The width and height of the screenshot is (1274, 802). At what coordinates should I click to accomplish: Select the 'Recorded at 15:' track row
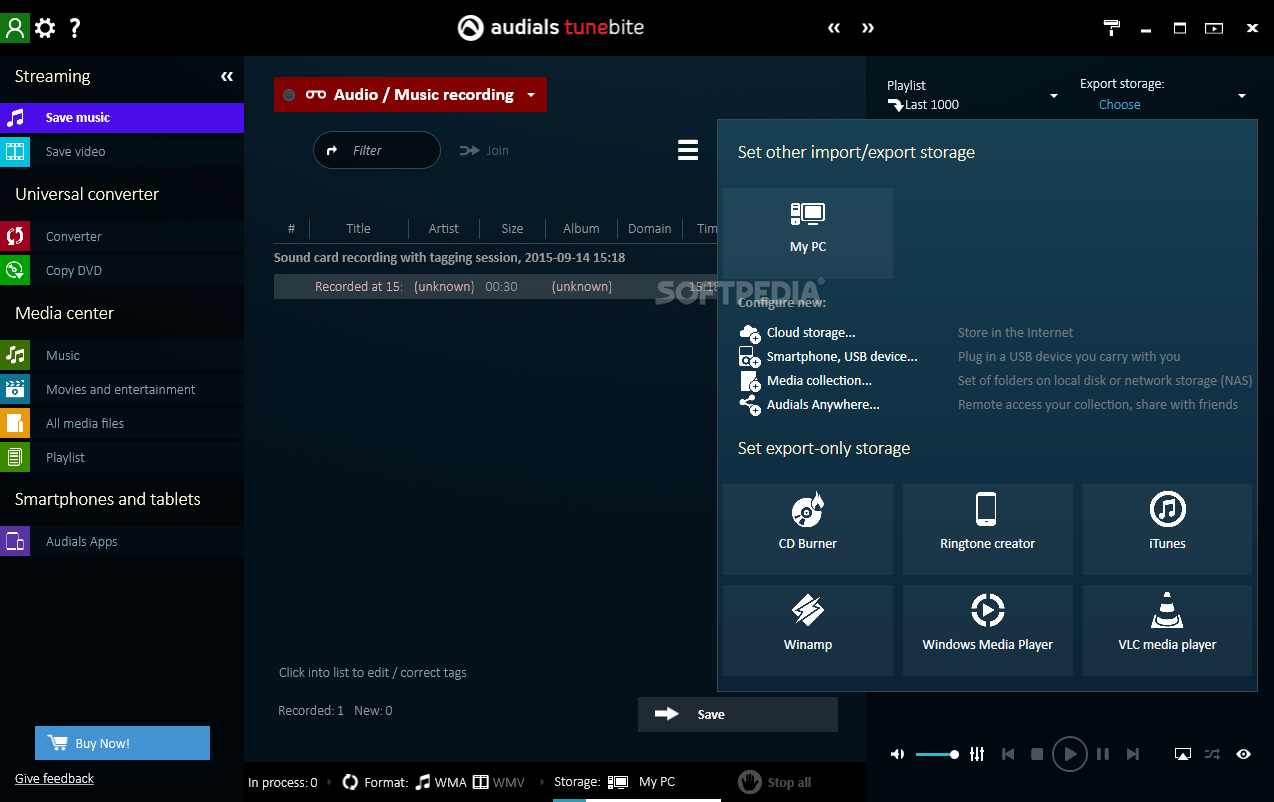(x=496, y=287)
